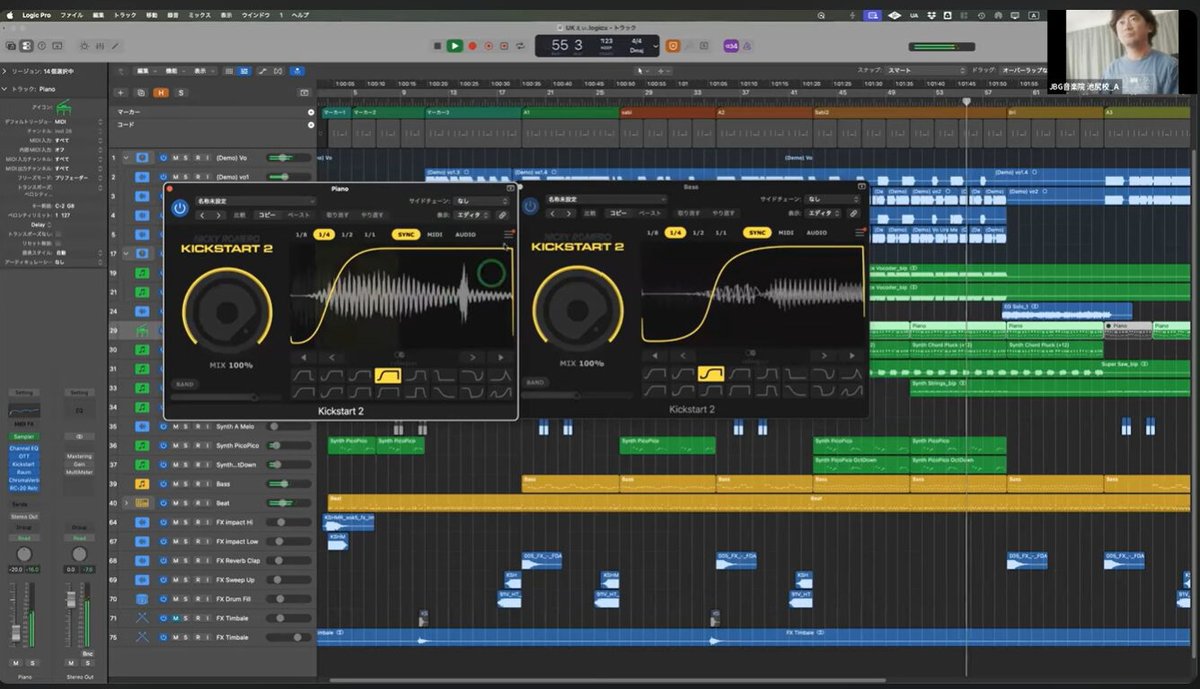1200x689 pixels.
Task: Open Channel EQ plugin slot in channel strip
Action: (23, 448)
